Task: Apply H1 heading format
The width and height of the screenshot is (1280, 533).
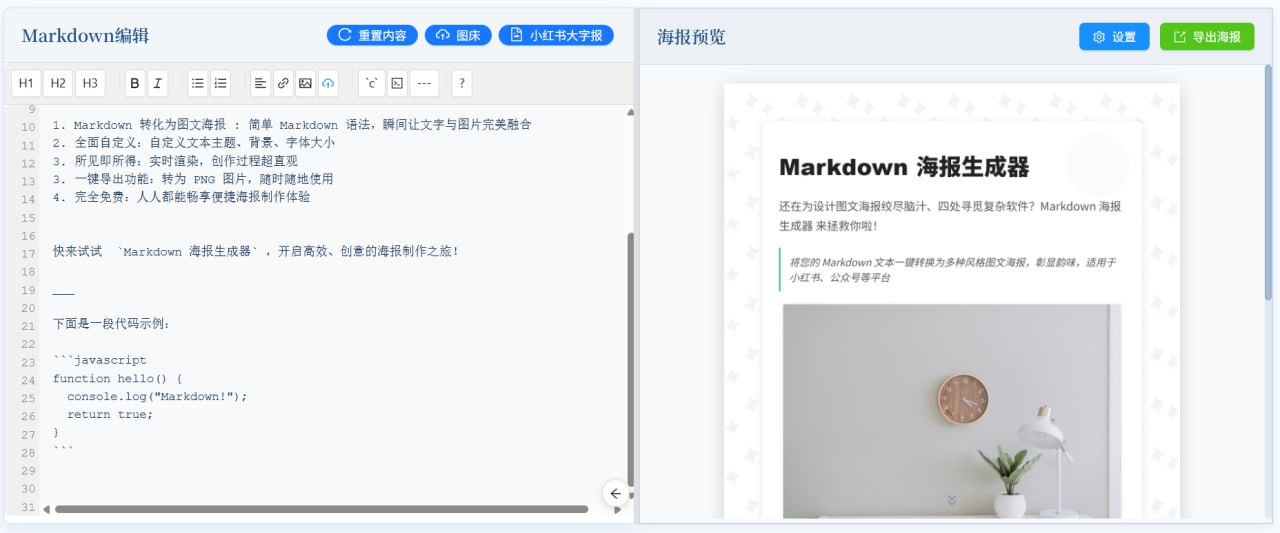Action: tap(26, 83)
